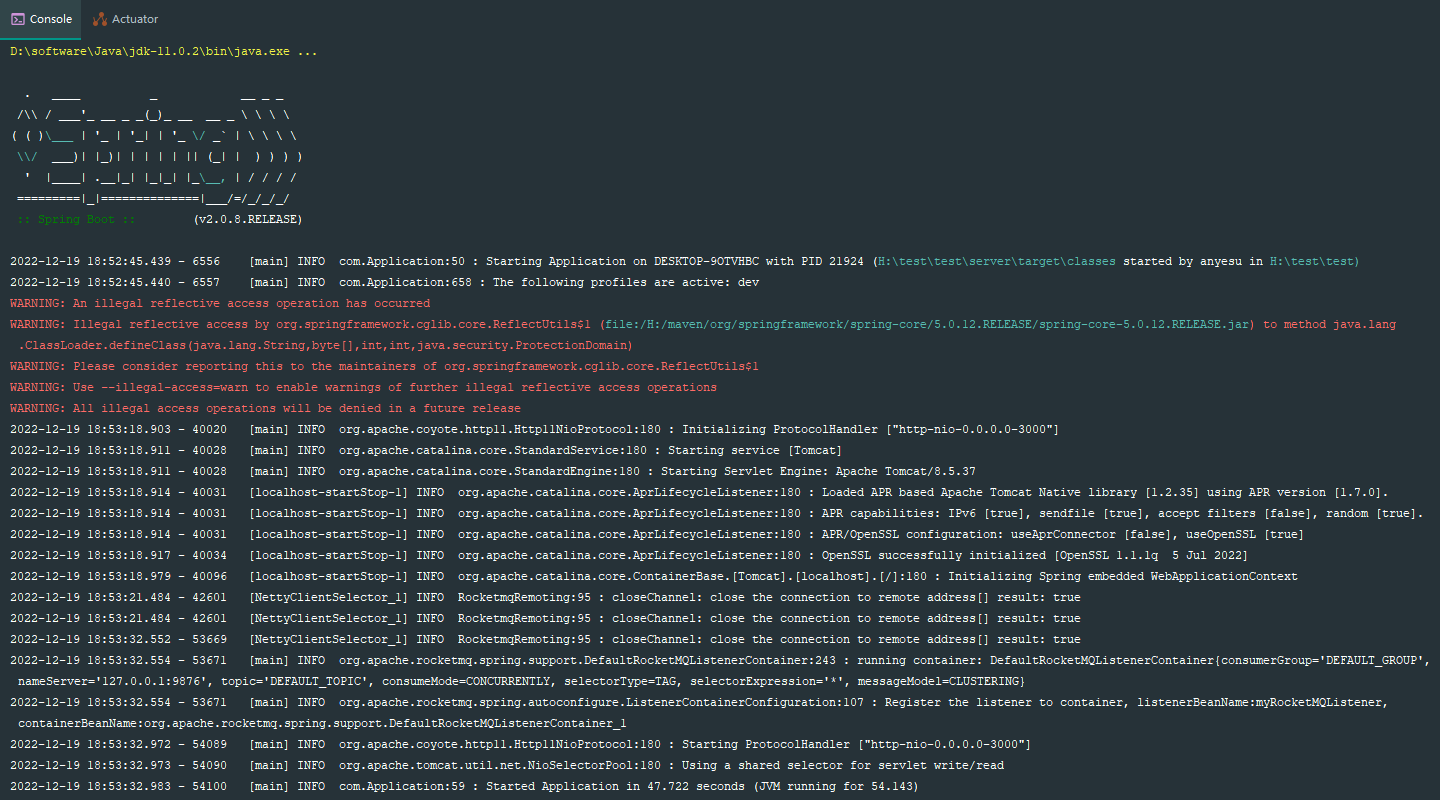Click the 'Starting service [Tomcat]' log line
The height and width of the screenshot is (800, 1440).
426,450
